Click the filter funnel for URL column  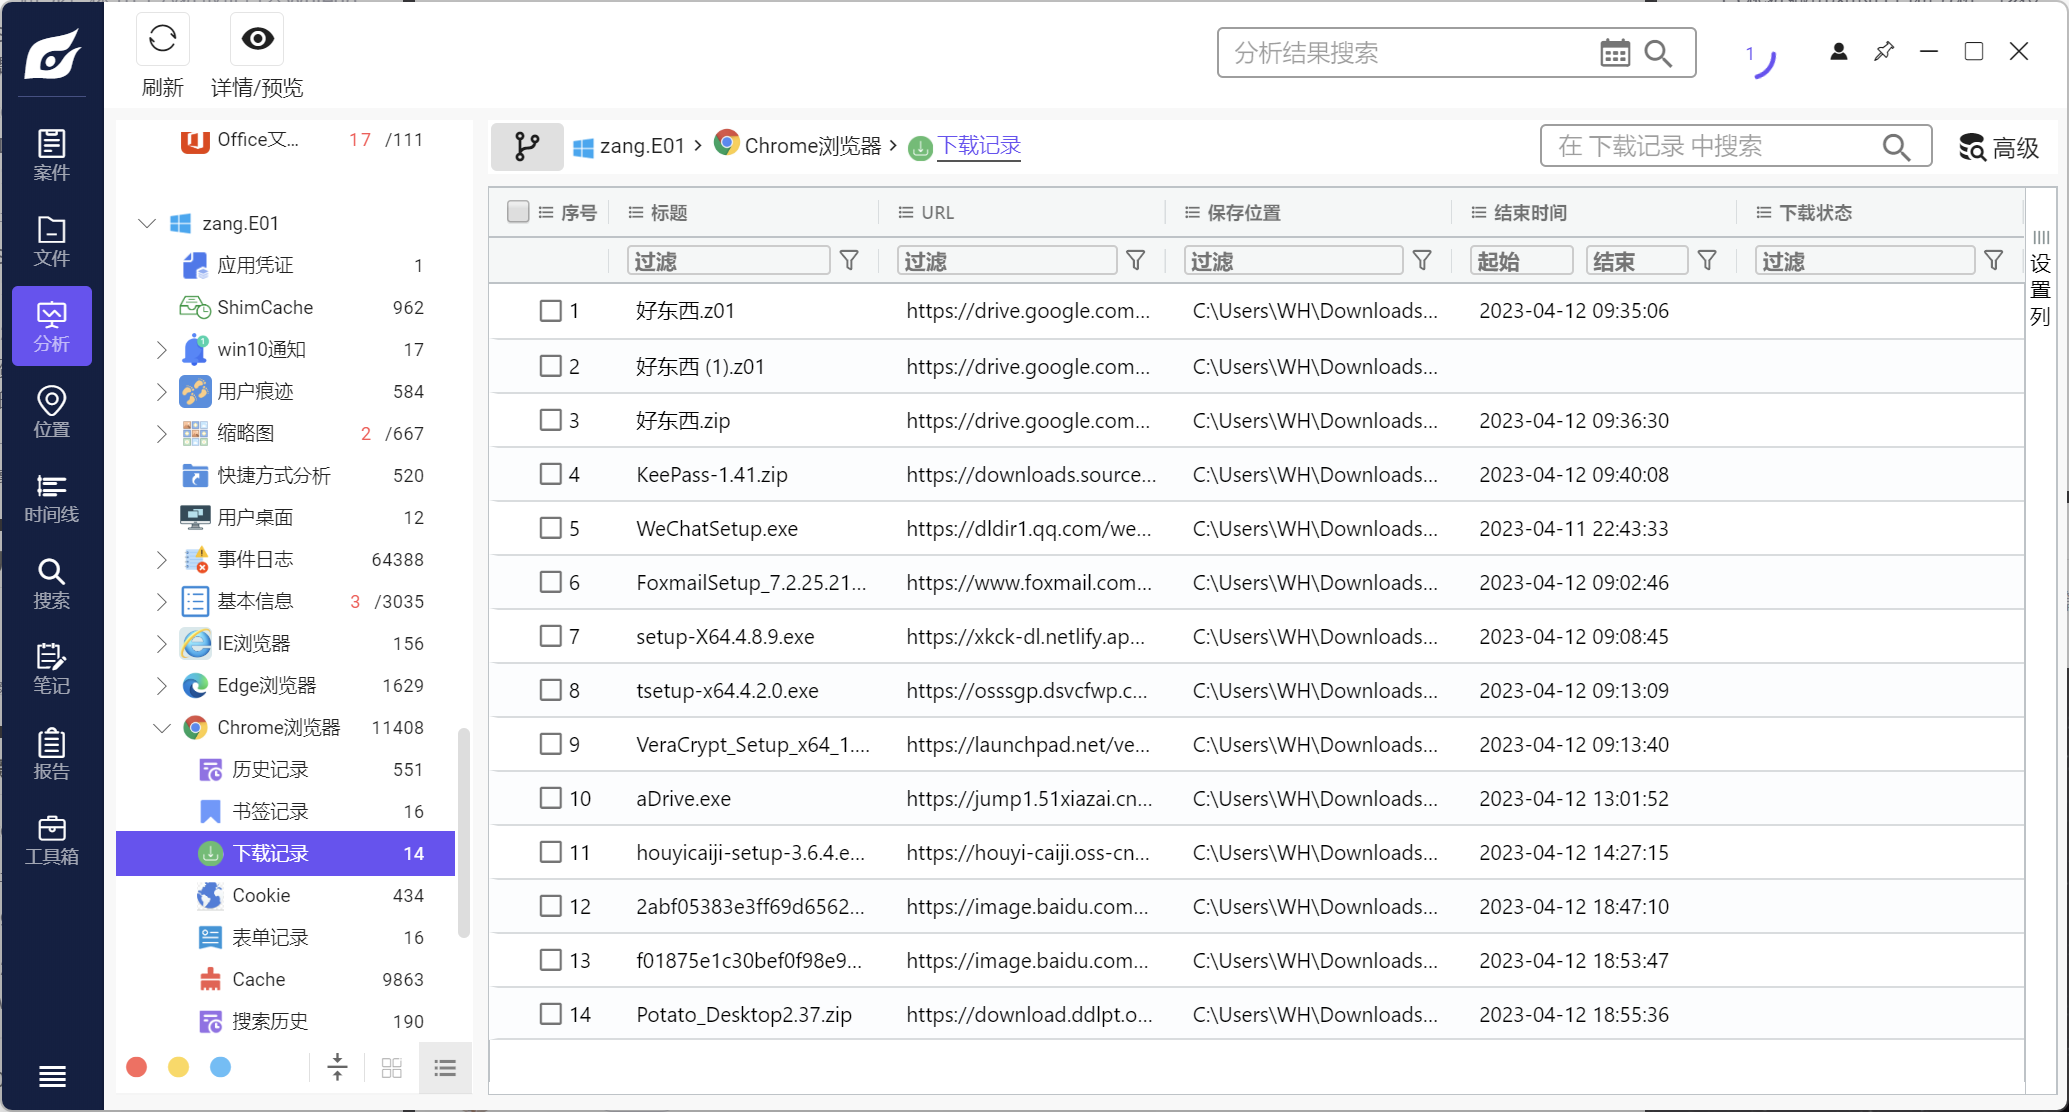point(1136,261)
